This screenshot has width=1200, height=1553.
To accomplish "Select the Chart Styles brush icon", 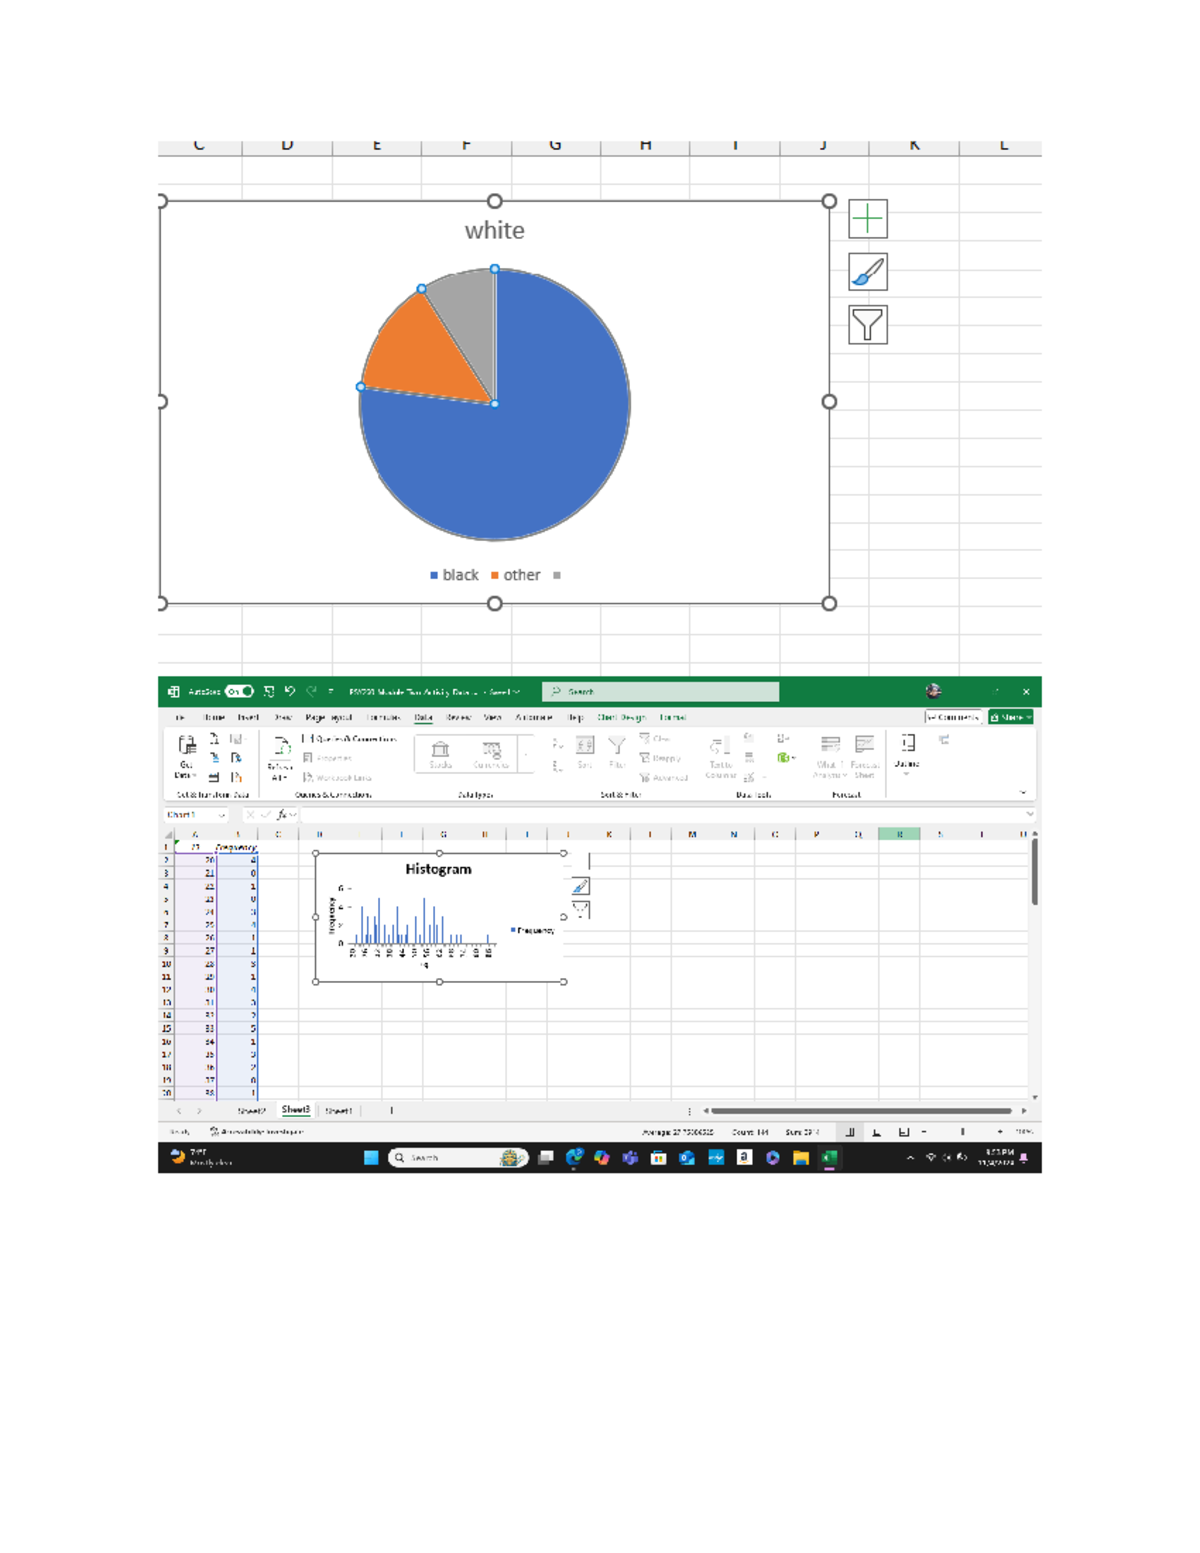I will [x=866, y=271].
